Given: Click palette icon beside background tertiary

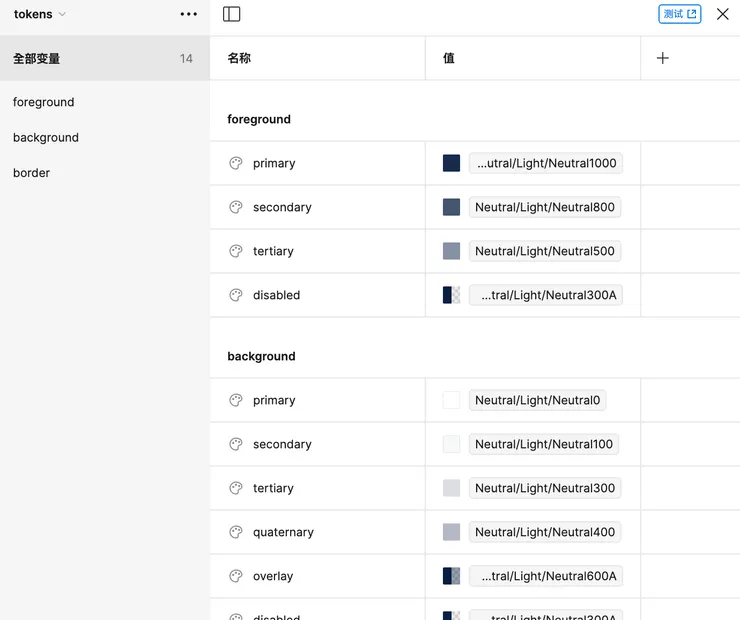Looking at the screenshot, I should [236, 488].
